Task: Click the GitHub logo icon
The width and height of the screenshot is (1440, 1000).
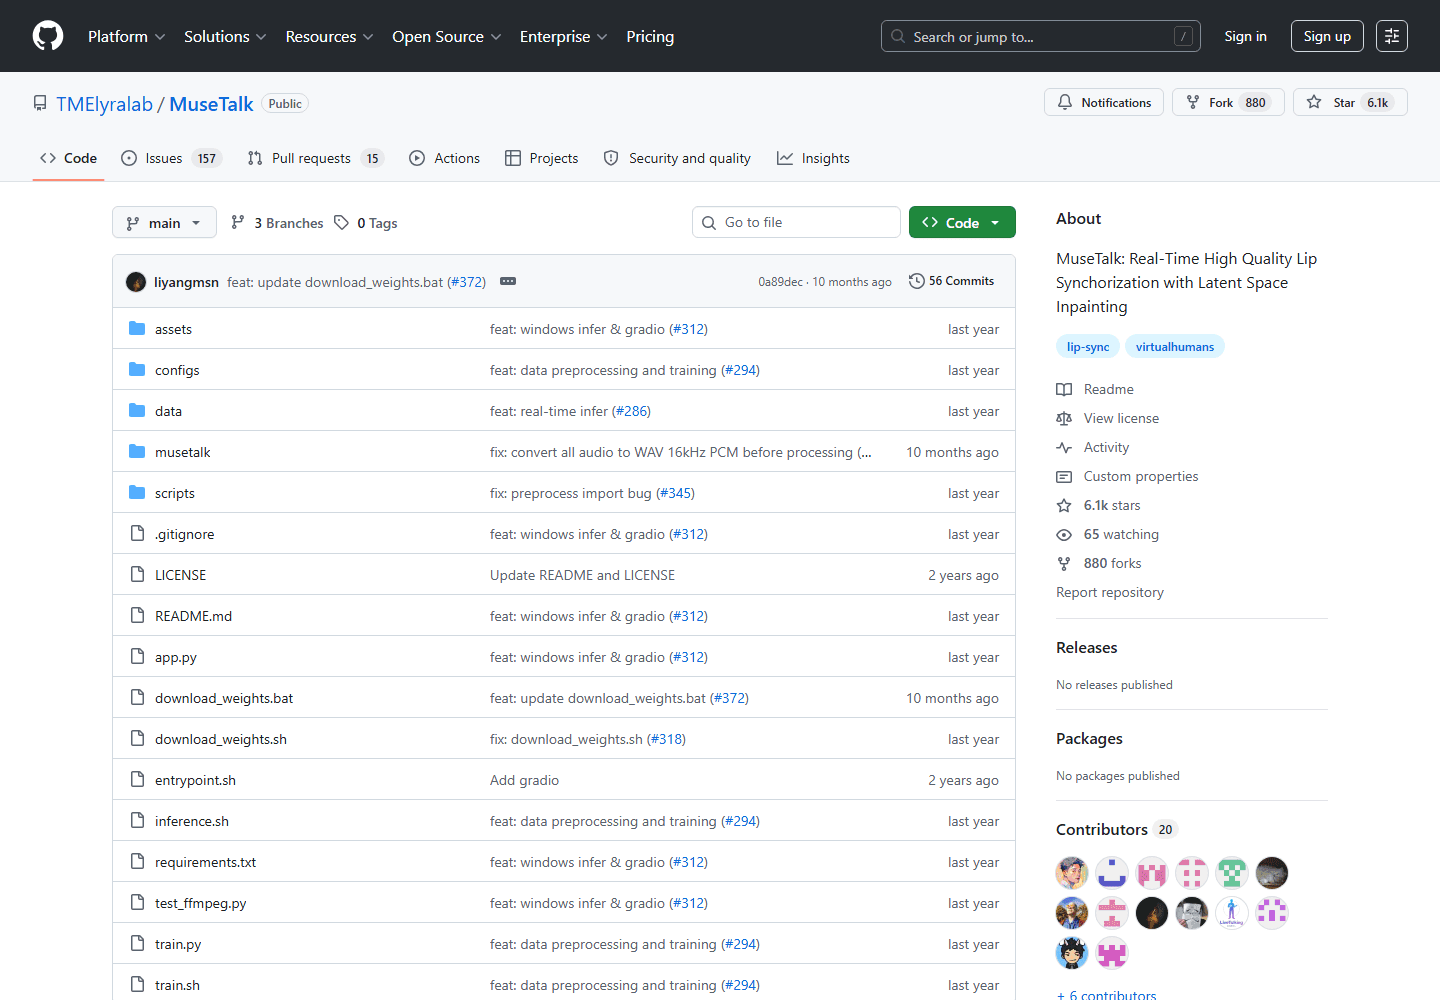Action: click(x=48, y=36)
